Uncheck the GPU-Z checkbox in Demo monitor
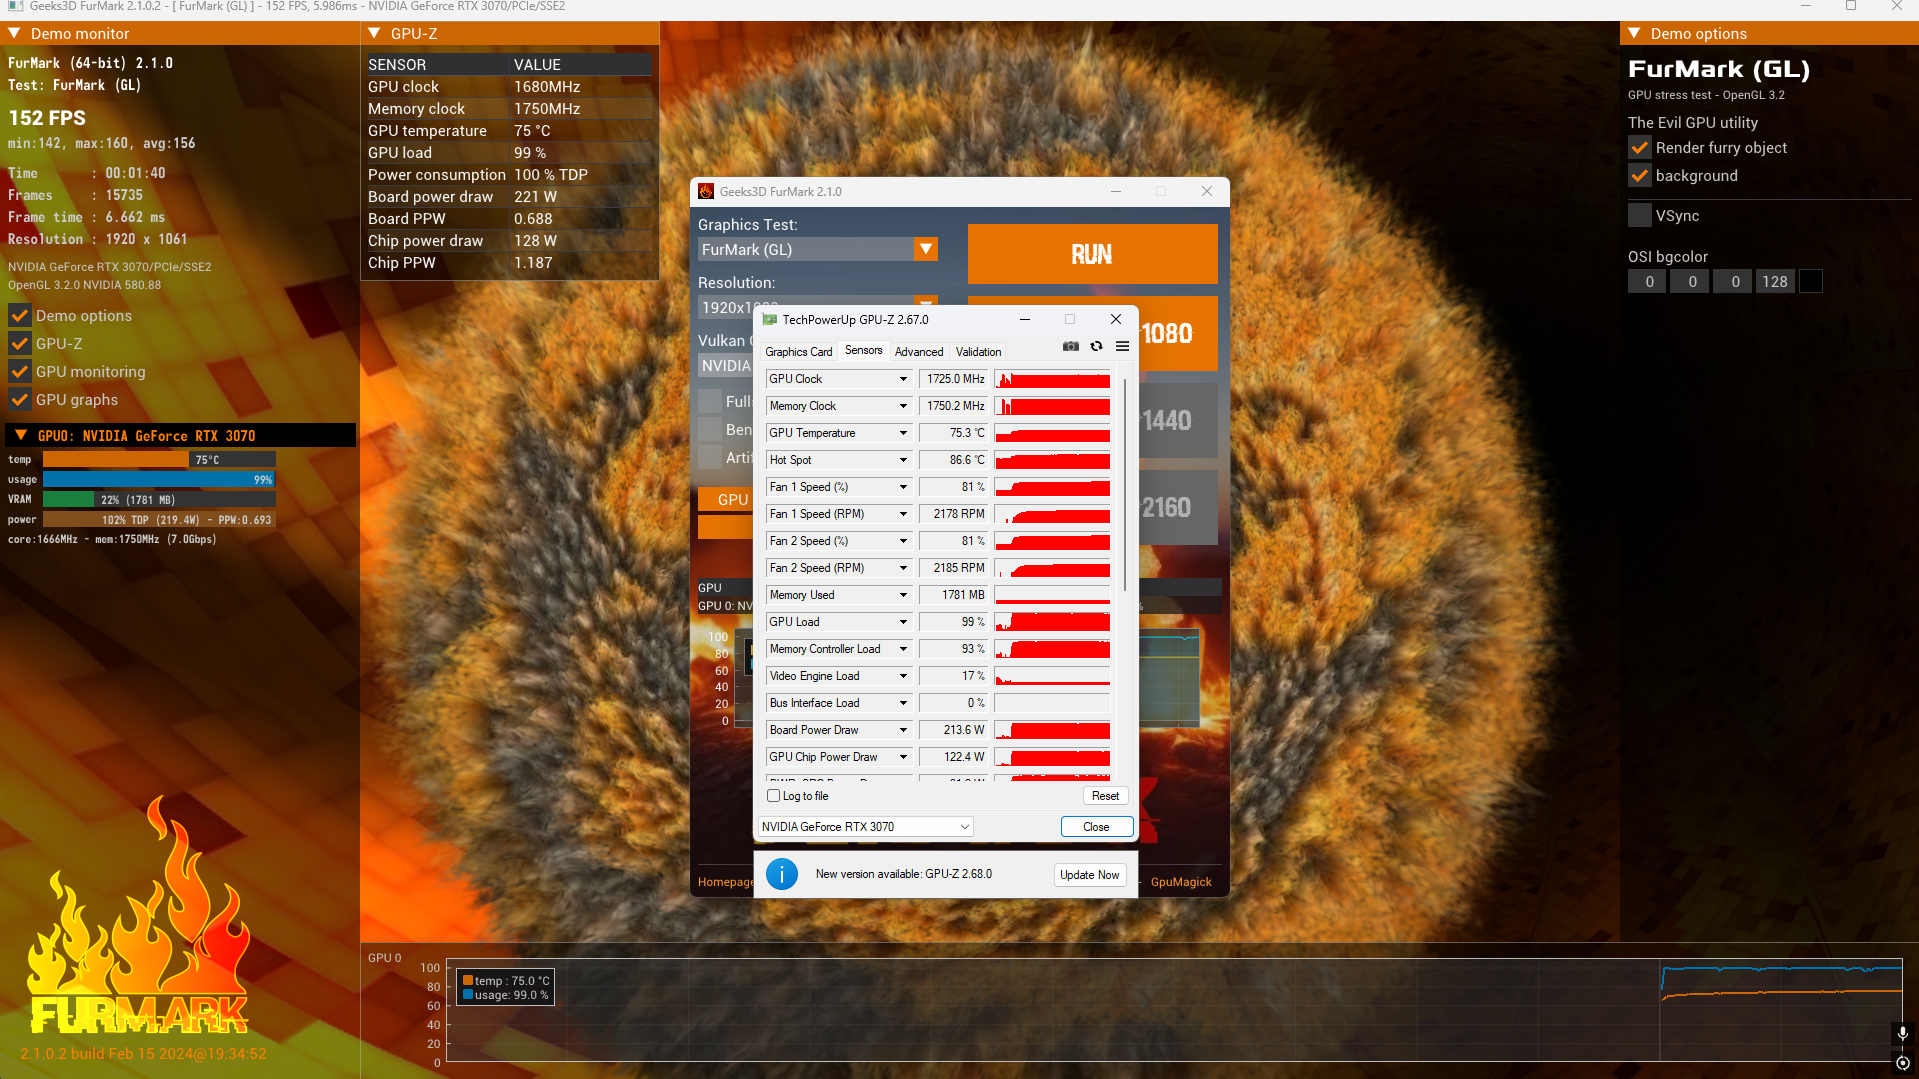 tap(19, 344)
